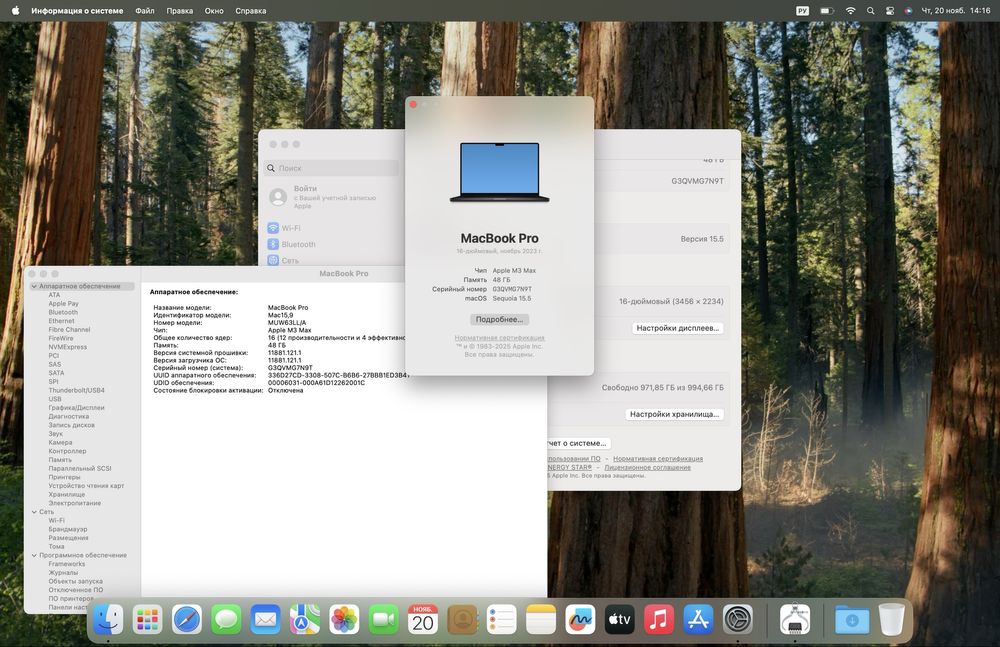The image size is (1000, 647).
Task: Select Графика/Дисплеи in hardware list
Action: (77, 407)
